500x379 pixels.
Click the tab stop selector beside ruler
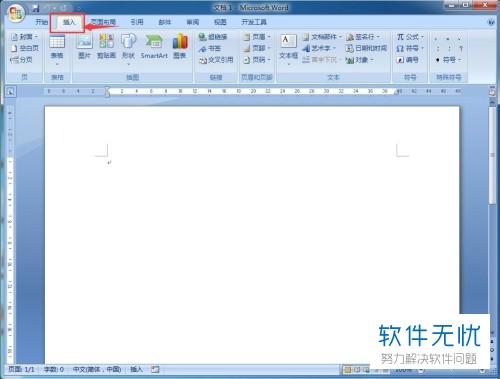[x=11, y=91]
